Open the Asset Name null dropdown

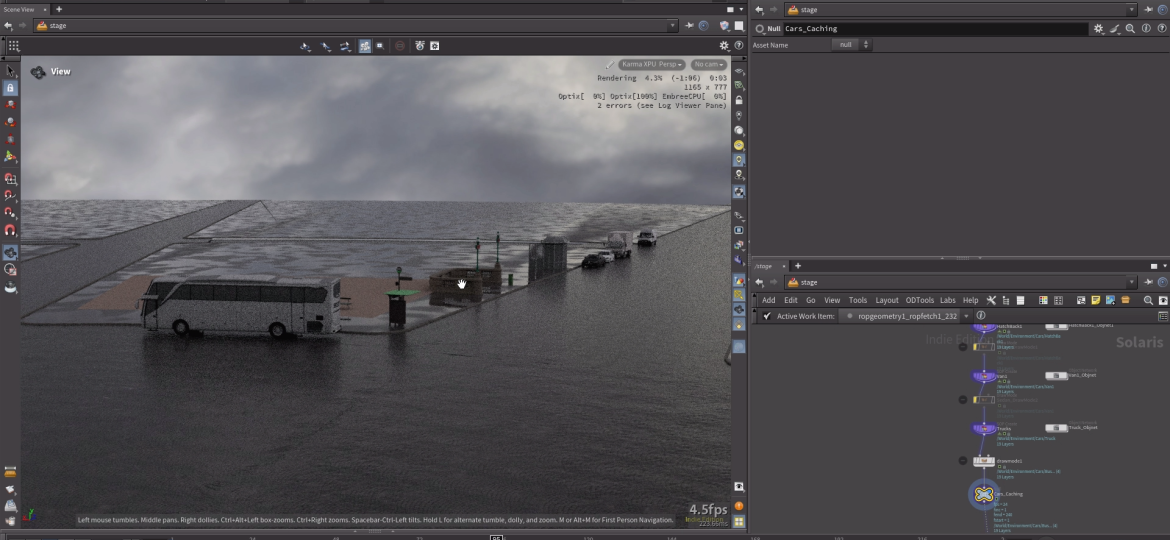[x=852, y=45]
